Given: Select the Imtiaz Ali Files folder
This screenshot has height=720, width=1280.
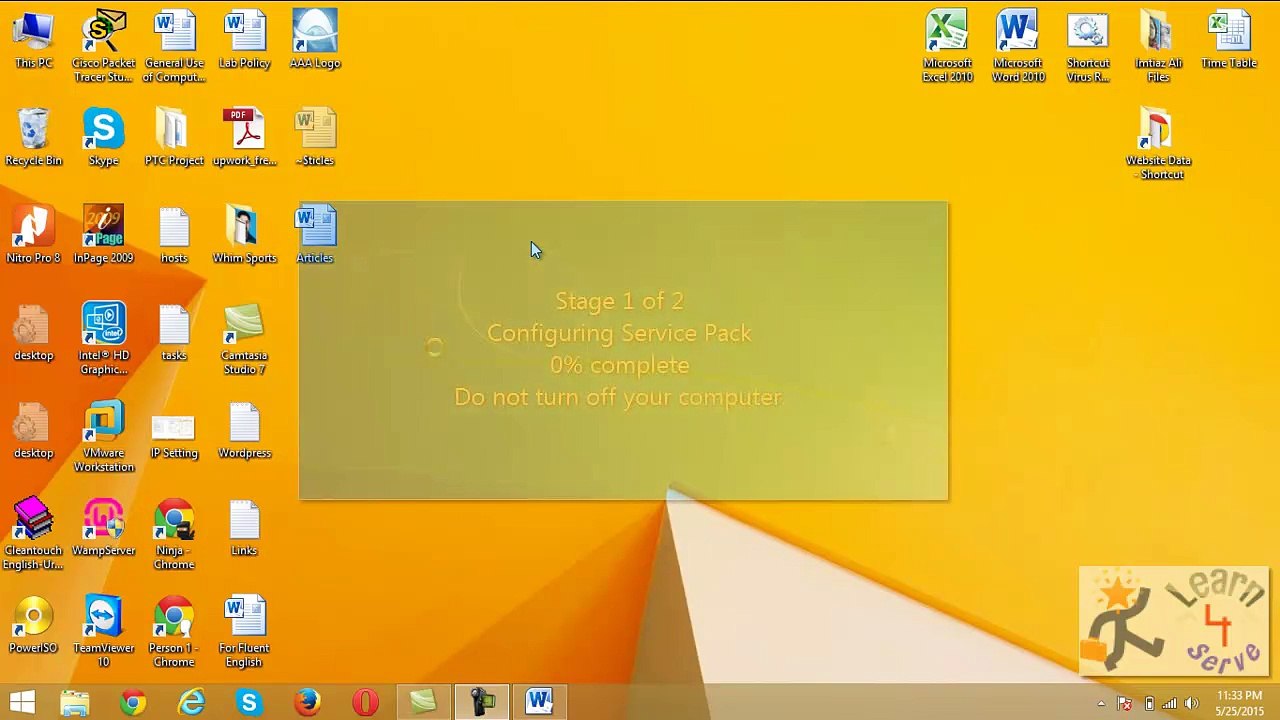Looking at the screenshot, I should (x=1158, y=47).
